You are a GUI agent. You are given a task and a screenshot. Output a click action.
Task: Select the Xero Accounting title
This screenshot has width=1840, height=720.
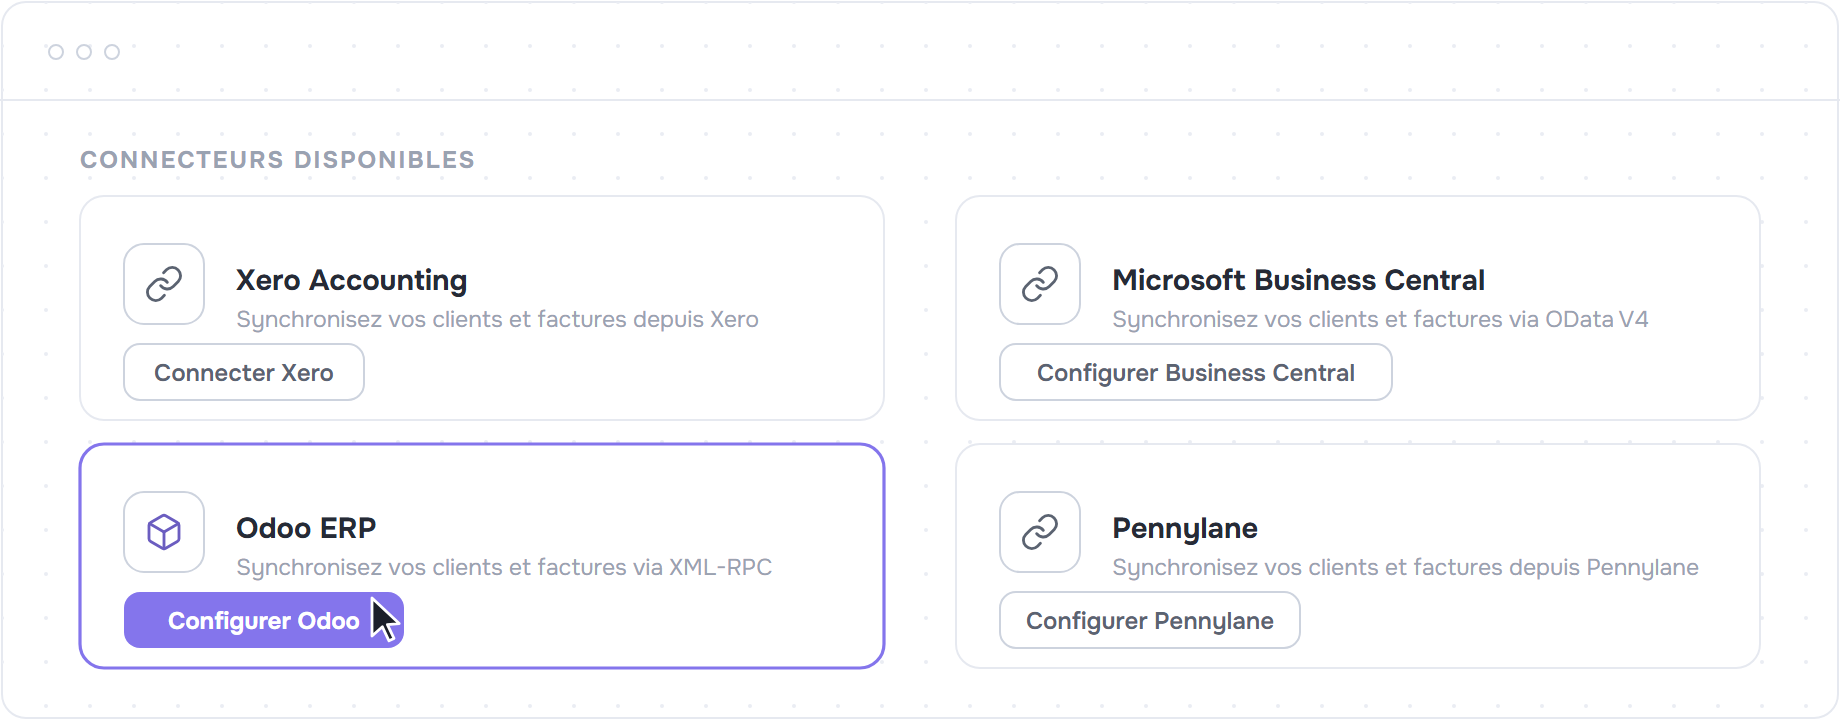352,280
